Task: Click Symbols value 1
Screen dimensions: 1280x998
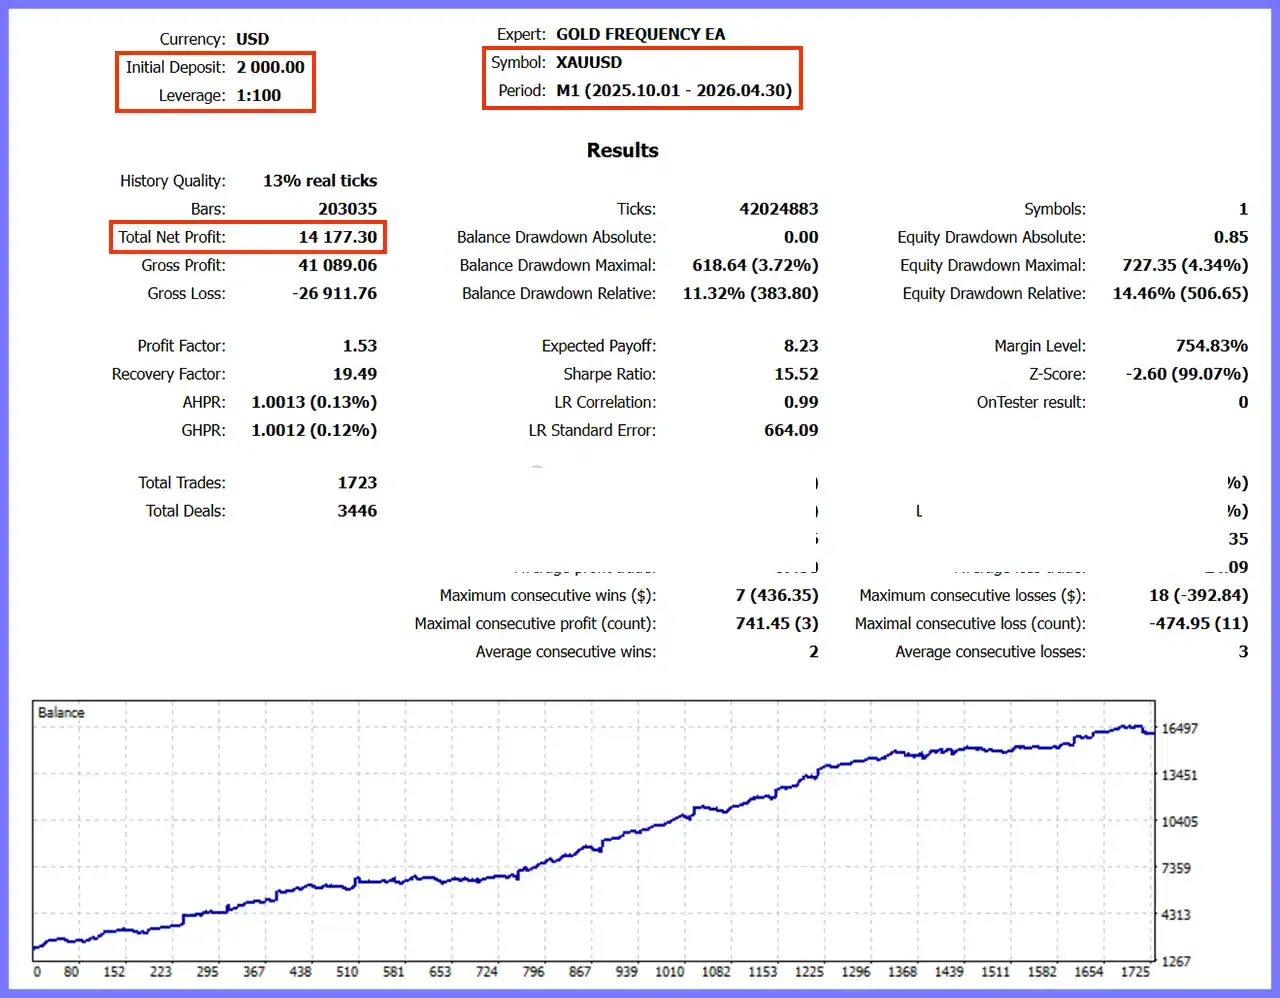Action: (x=1243, y=209)
